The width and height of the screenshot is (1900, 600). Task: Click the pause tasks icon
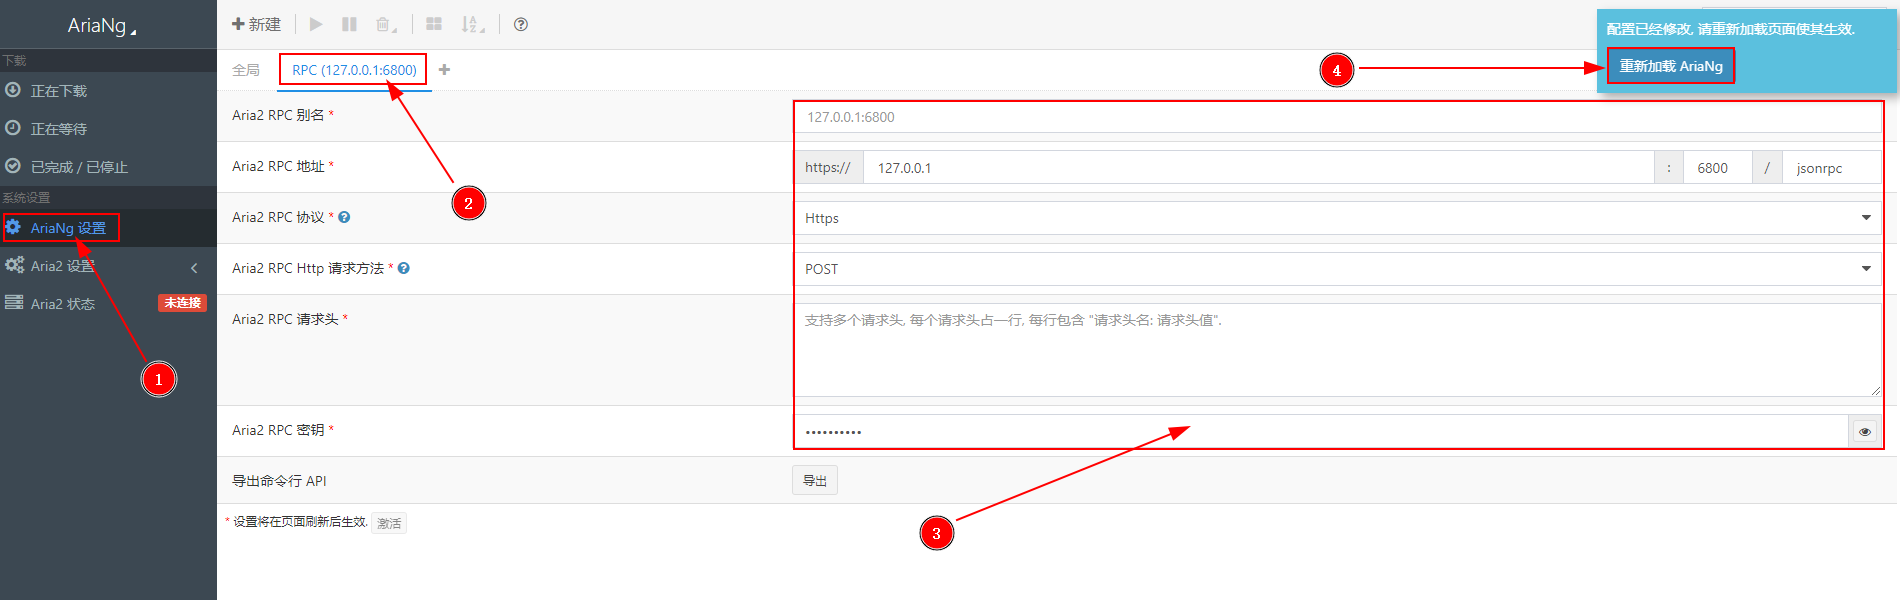tap(349, 24)
